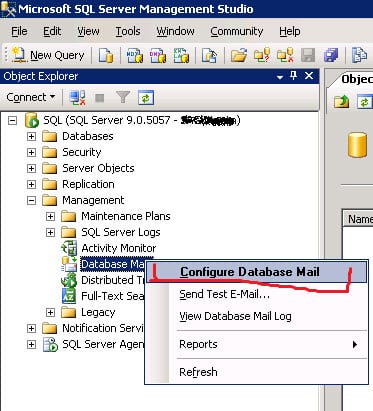The image size is (373, 411).
Task: Select the Maintenance Plans tree item
Action: pos(126,216)
